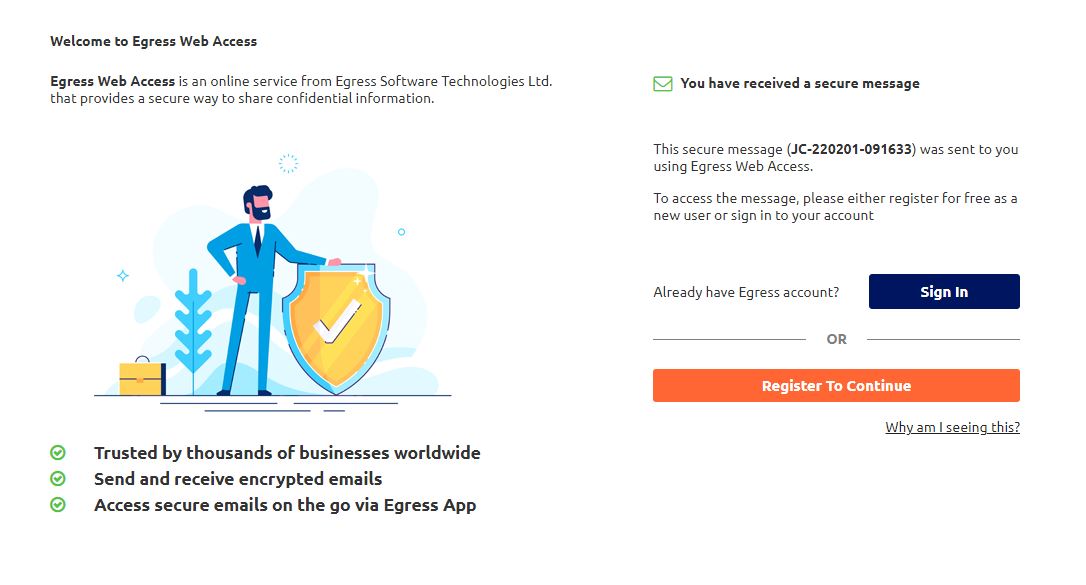Click the yellow briefcase in the illustration
Screen dimensions: 1086x585
(142, 377)
